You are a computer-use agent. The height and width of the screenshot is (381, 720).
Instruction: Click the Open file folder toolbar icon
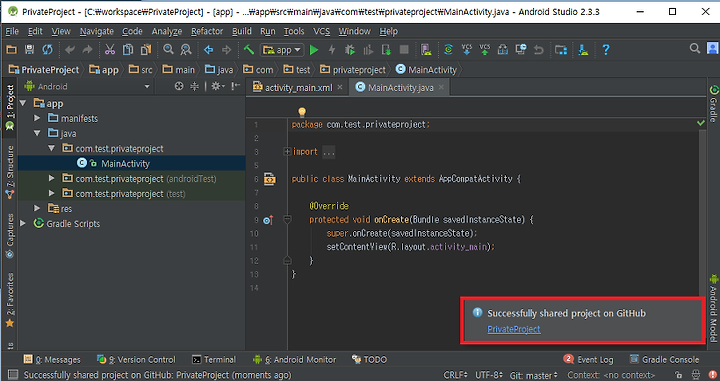point(11,50)
